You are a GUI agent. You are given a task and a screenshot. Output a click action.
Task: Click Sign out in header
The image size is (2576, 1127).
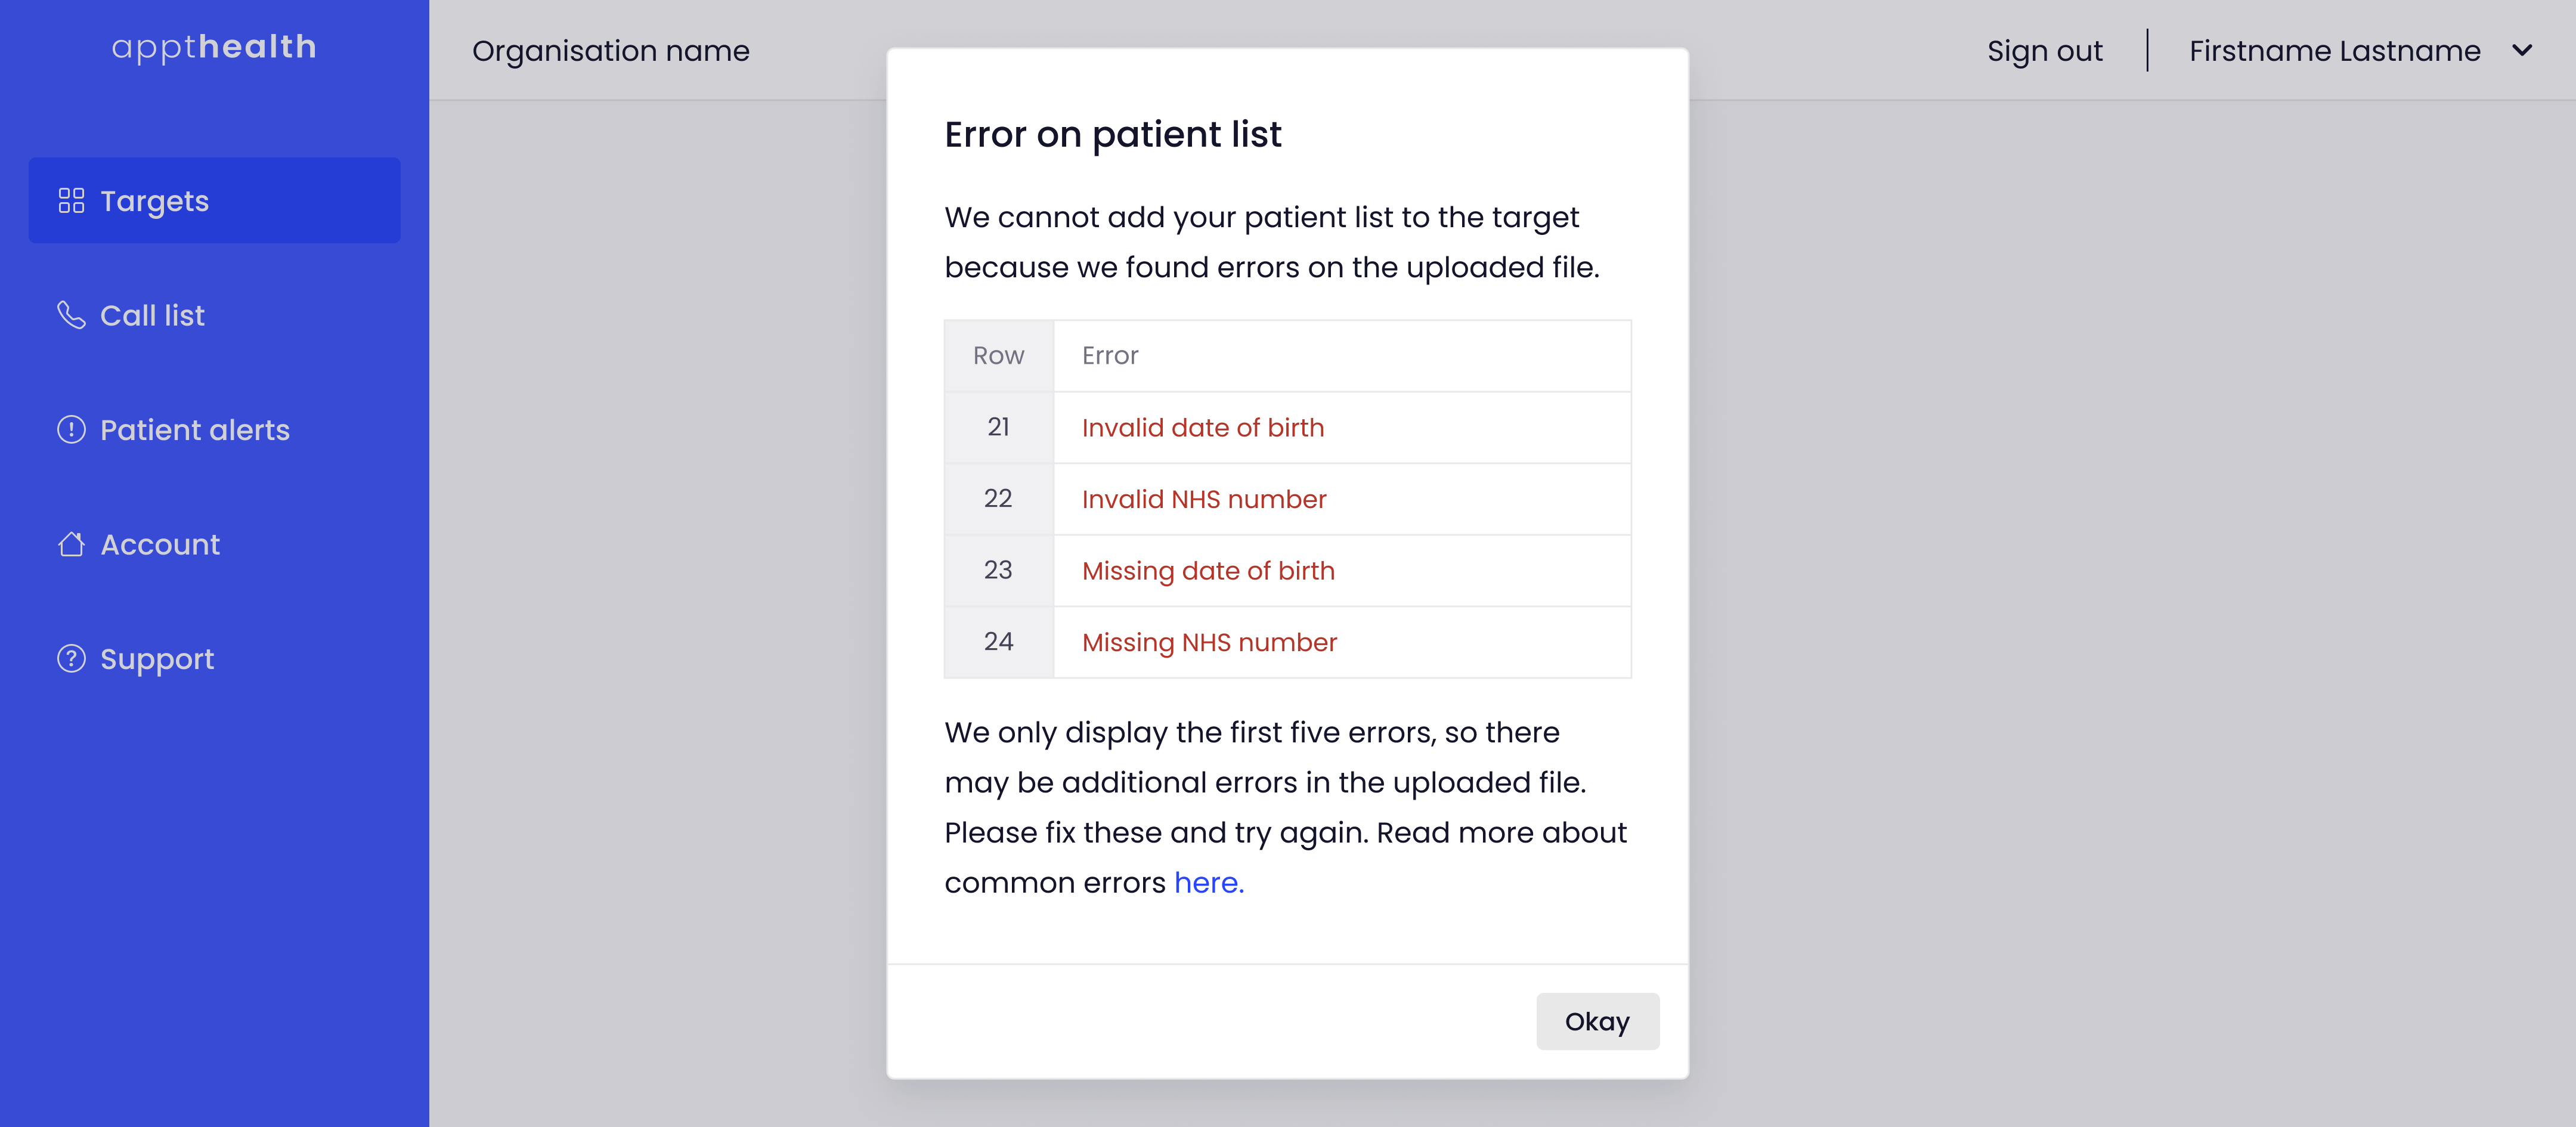click(2044, 51)
